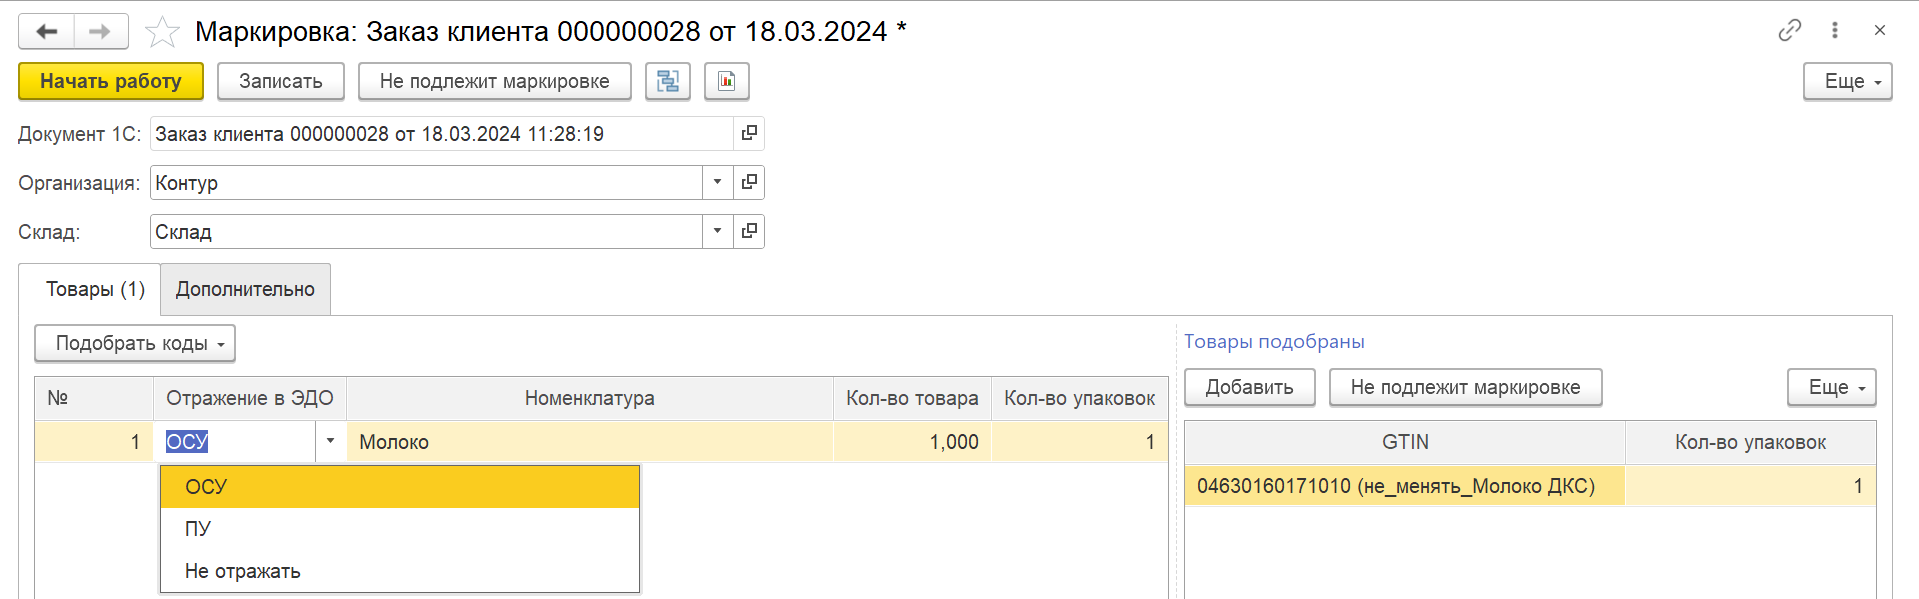Add form to favorites with star icon

(x=162, y=32)
